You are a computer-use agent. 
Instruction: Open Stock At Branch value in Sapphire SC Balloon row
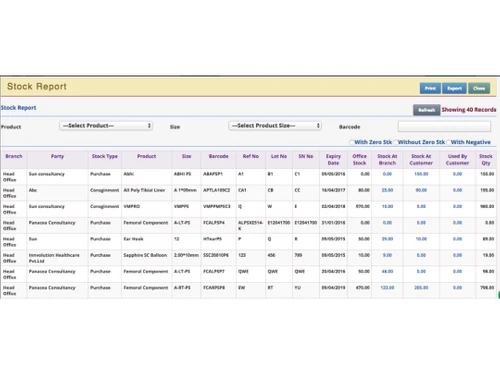pyautogui.click(x=387, y=255)
